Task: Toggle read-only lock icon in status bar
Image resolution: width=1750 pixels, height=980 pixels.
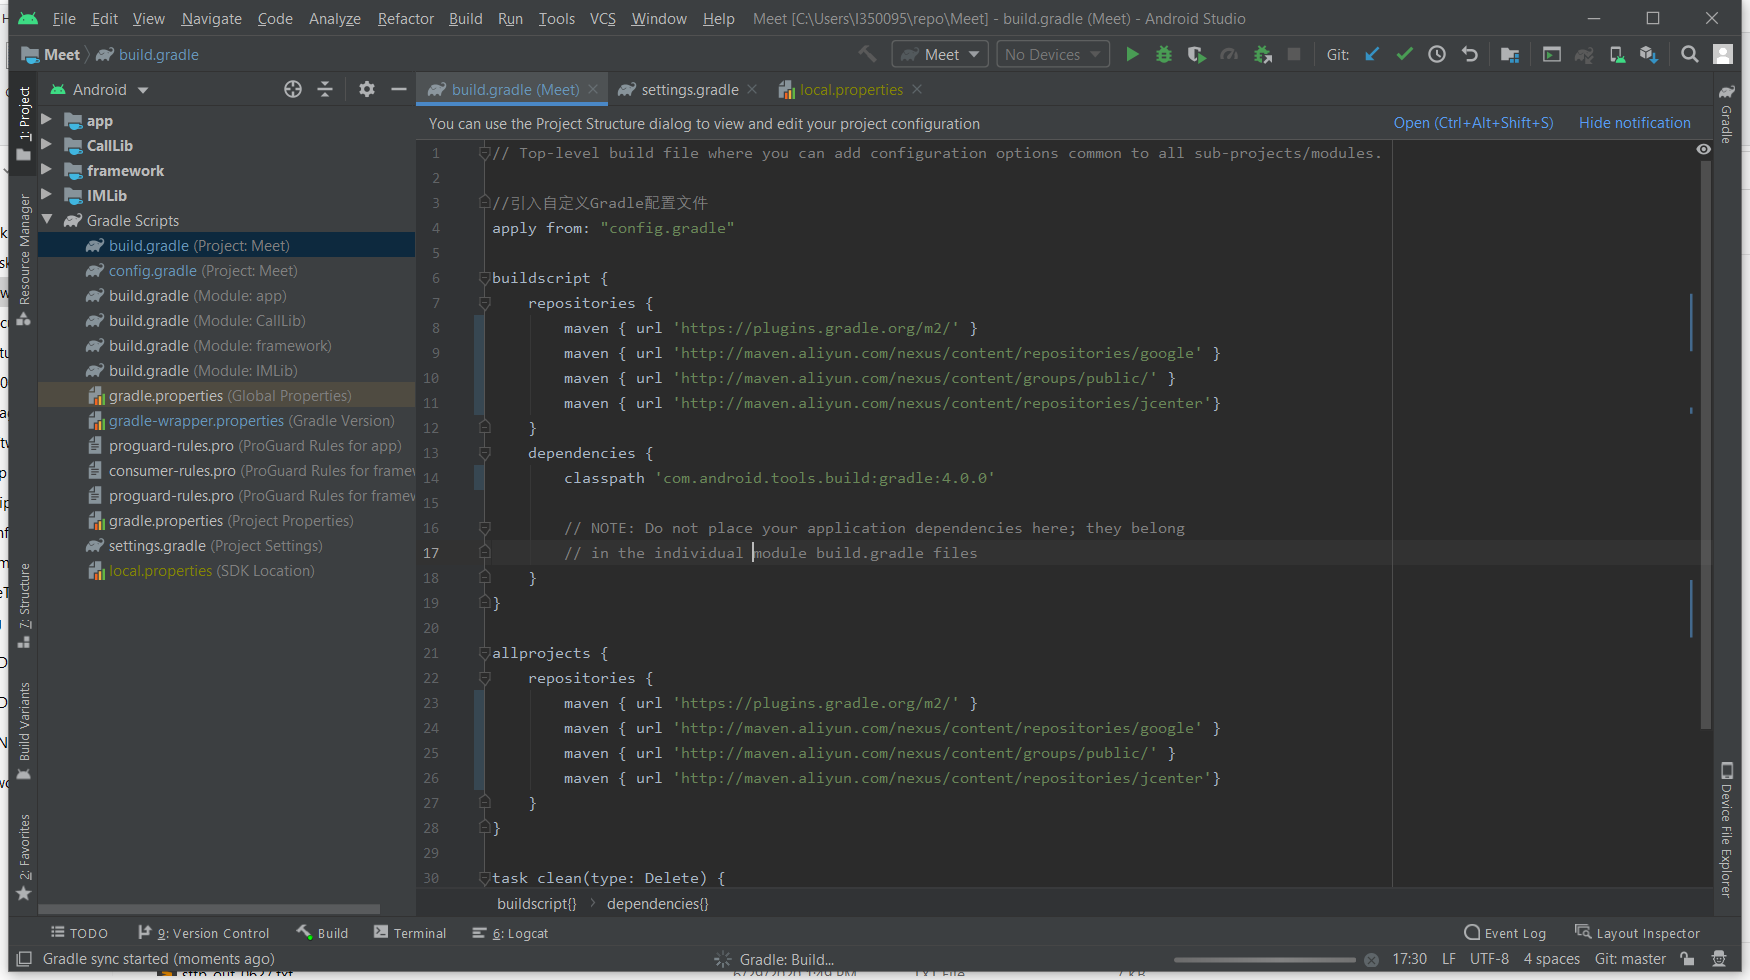Action: 1687,959
